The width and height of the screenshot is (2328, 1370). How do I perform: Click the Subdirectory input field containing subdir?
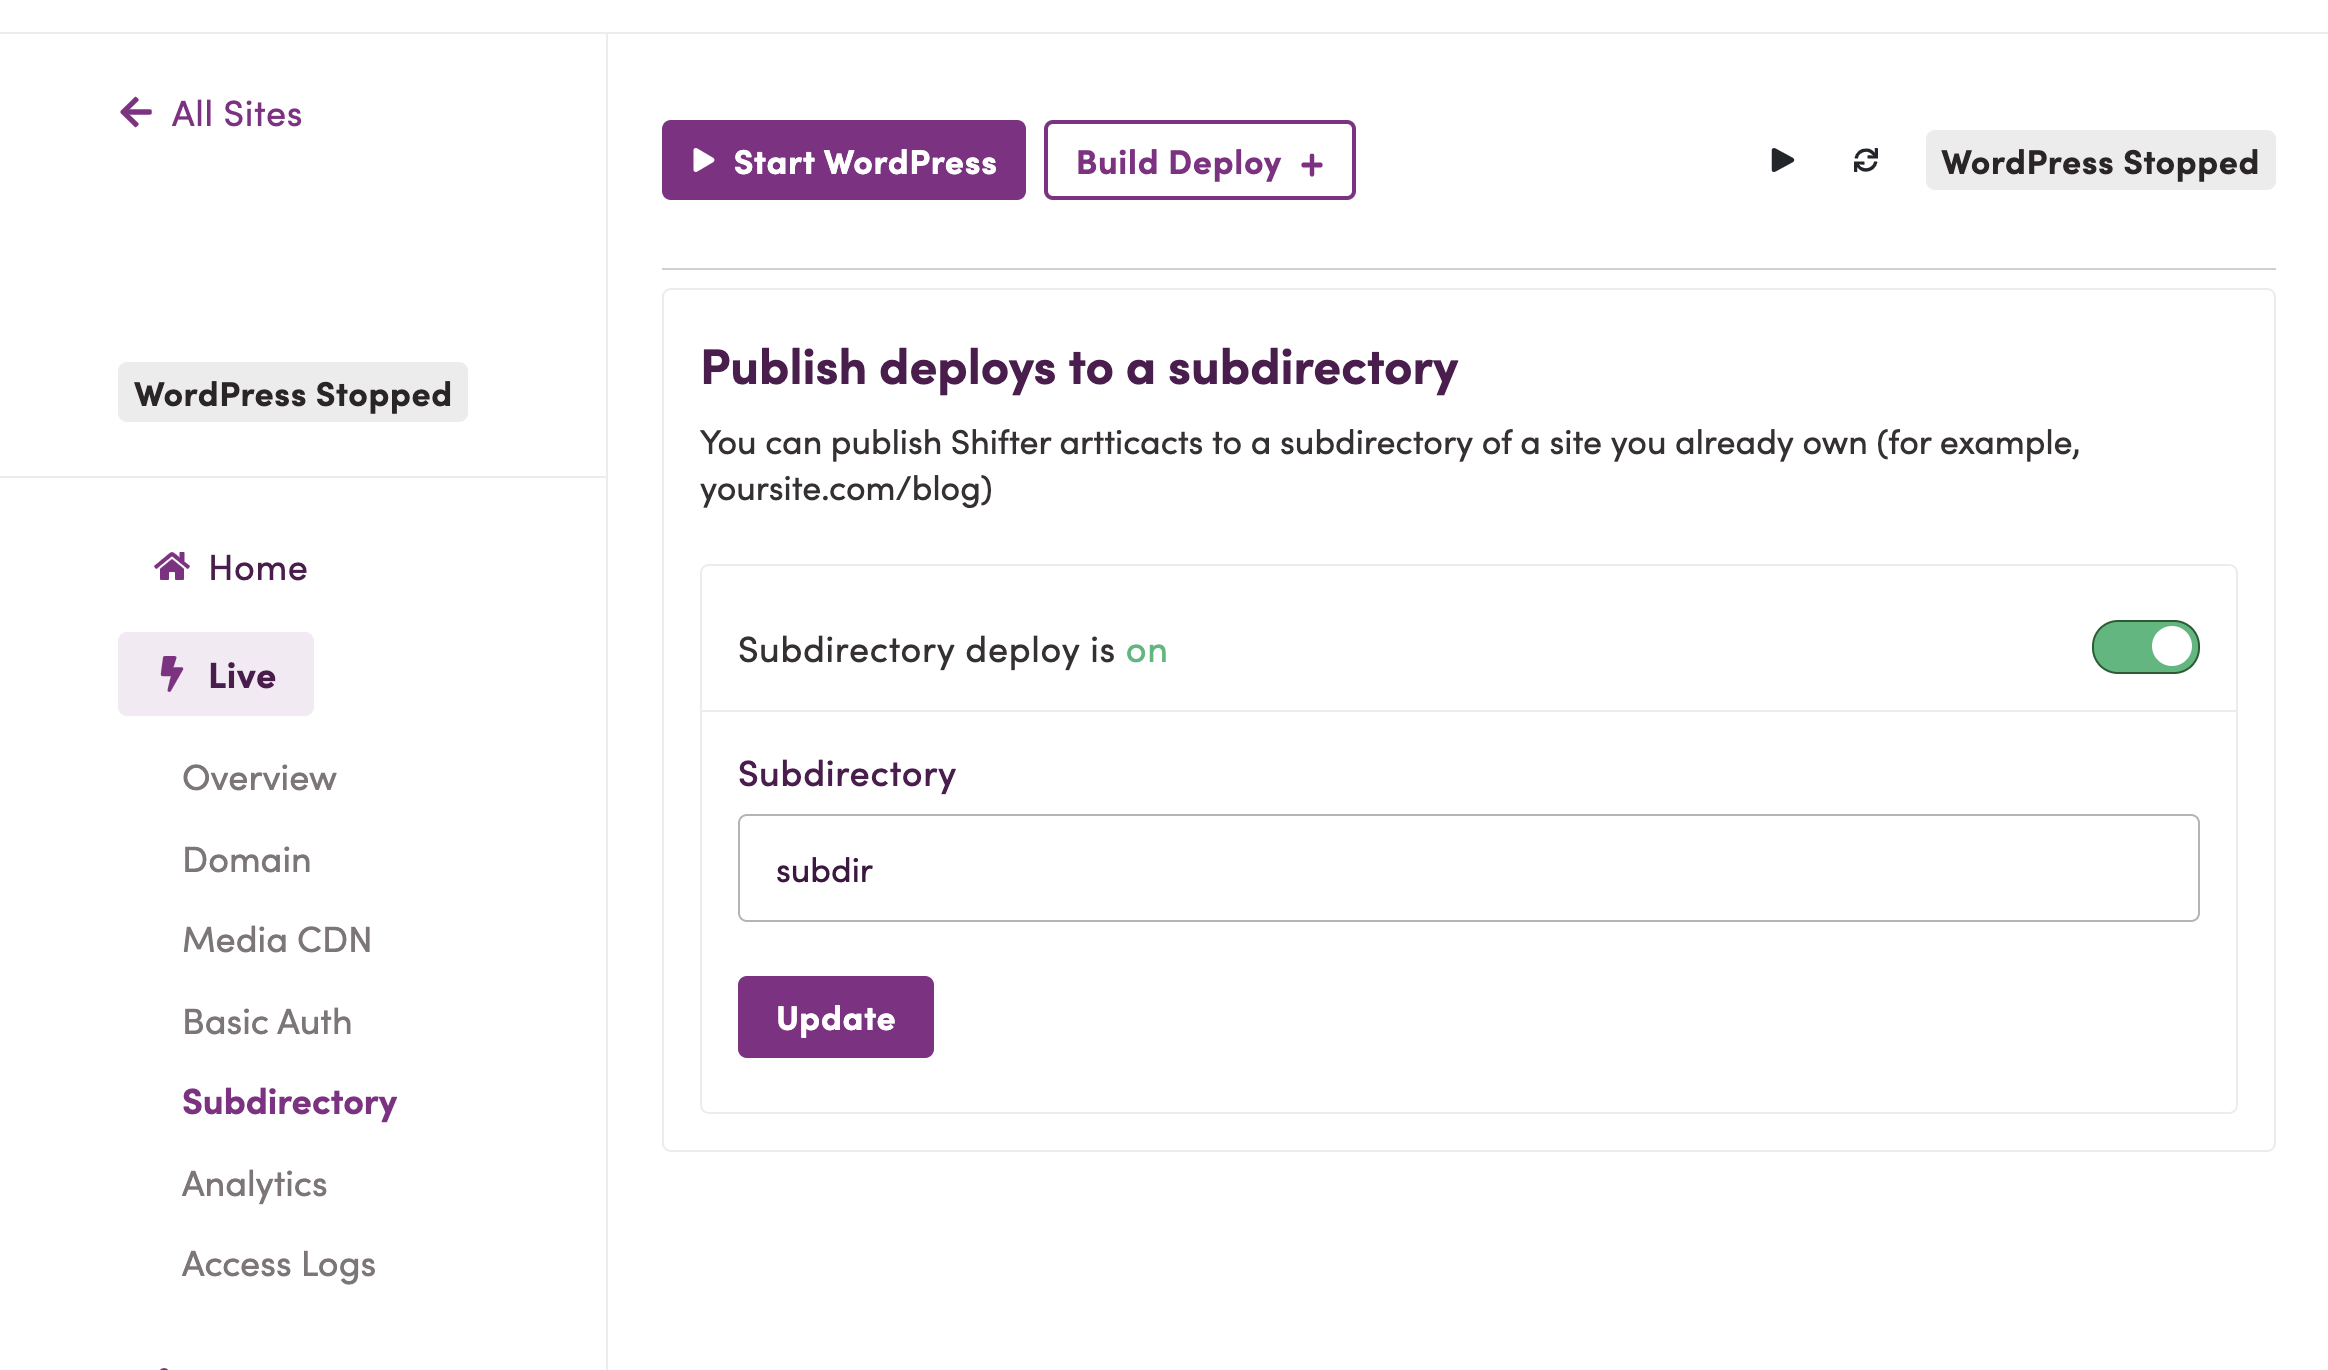click(1468, 868)
